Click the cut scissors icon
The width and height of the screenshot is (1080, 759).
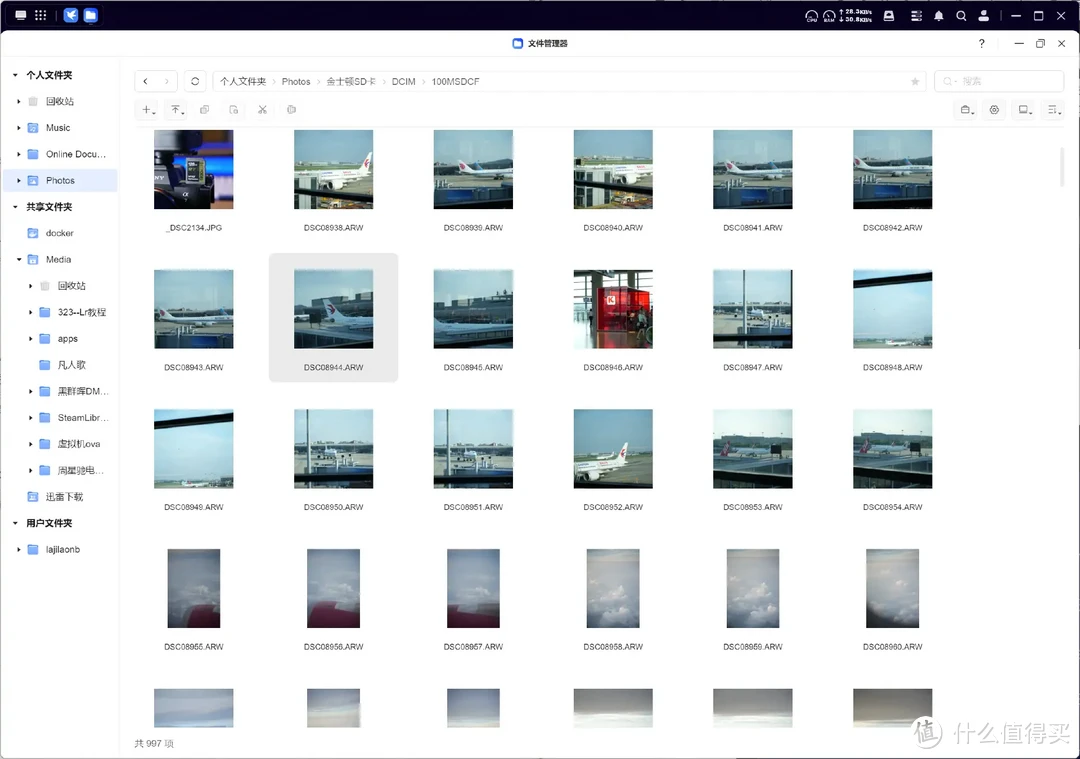click(262, 110)
